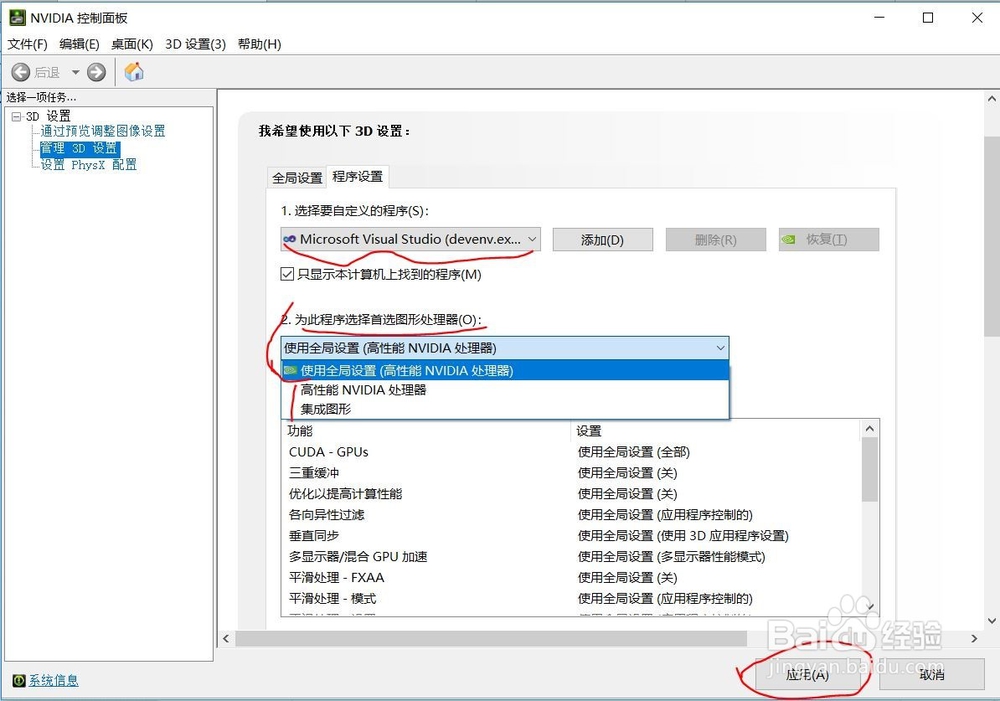Click the horizontal scrollbar thumb
1000x701 pixels.
[491, 638]
